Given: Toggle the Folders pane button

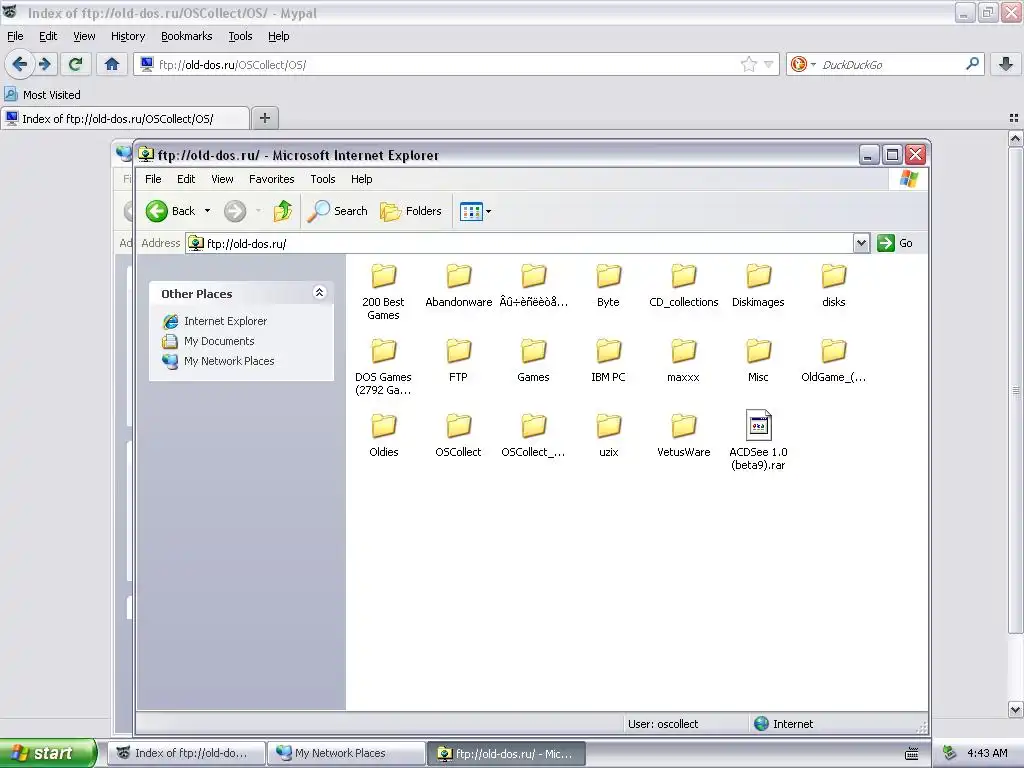Looking at the screenshot, I should coord(411,211).
